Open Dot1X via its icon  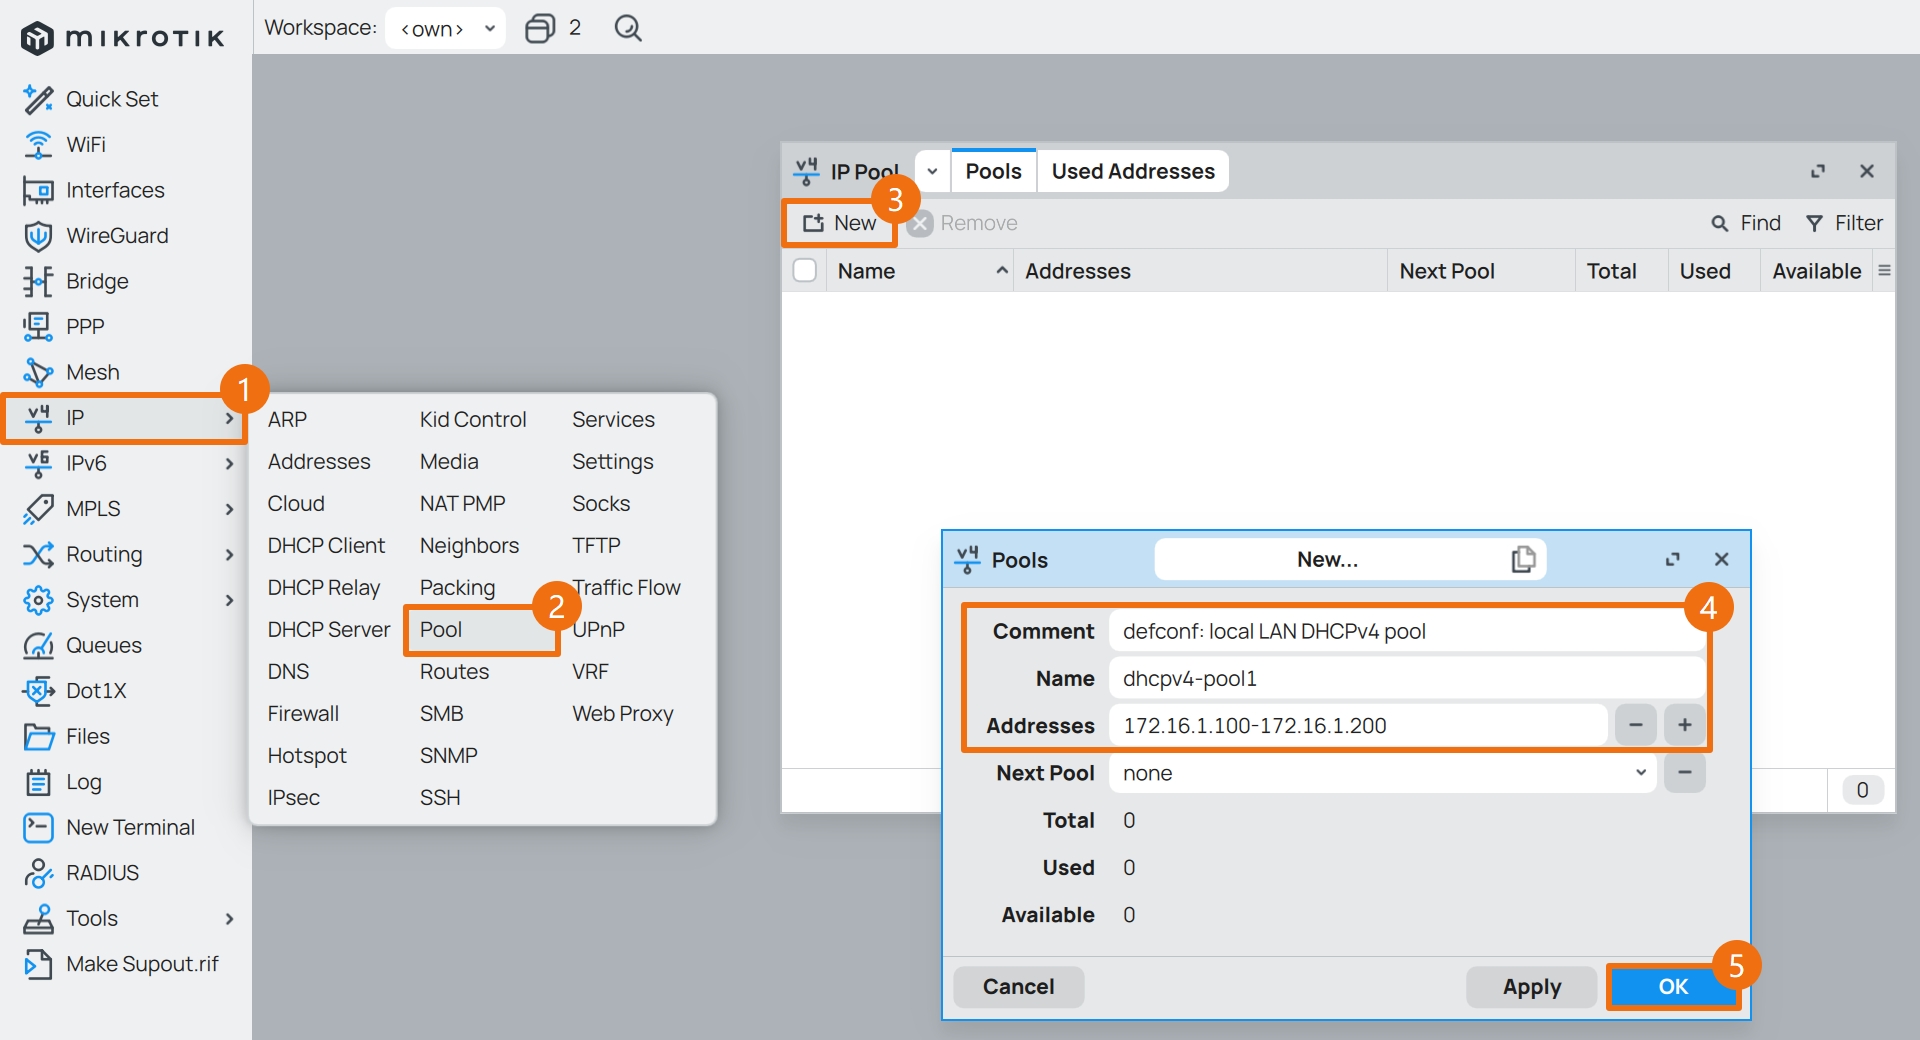(38, 691)
